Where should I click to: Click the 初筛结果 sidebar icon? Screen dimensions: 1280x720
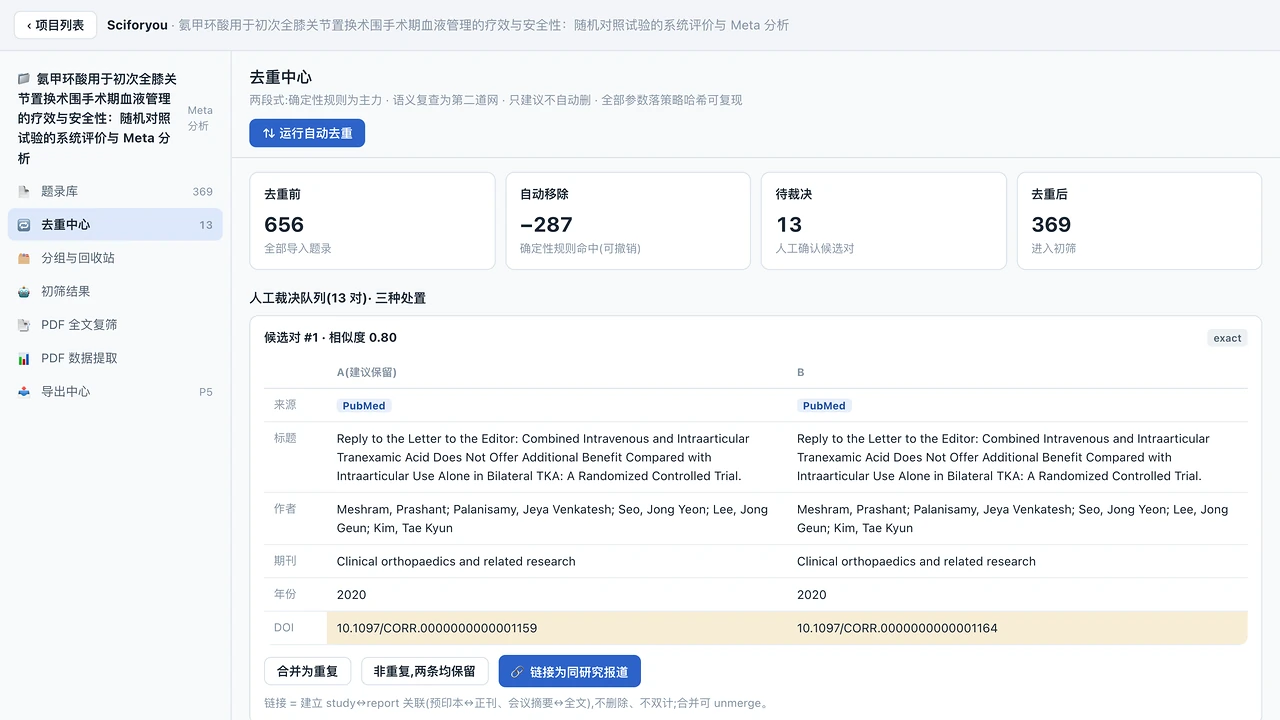(x=24, y=291)
